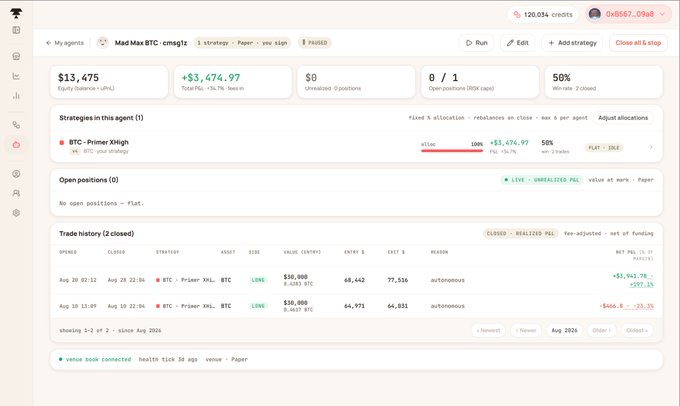
Task: Click 'No open positions — flat.' text
Action: click(x=101, y=203)
